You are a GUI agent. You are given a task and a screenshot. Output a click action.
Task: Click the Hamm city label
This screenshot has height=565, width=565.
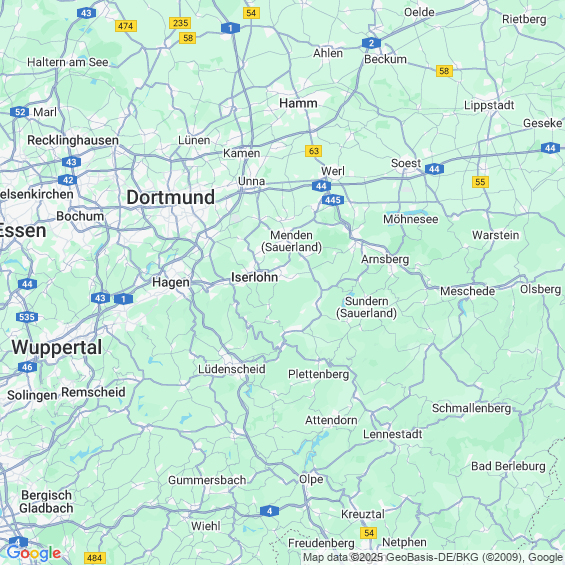pyautogui.click(x=298, y=103)
